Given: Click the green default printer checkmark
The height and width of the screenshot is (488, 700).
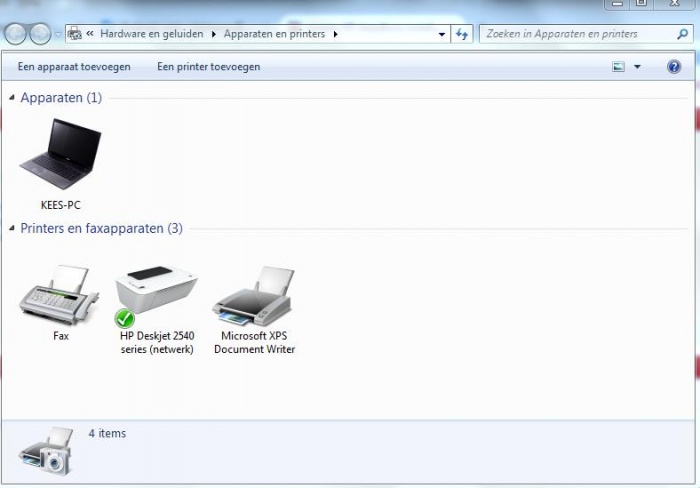Looking at the screenshot, I should (x=125, y=319).
